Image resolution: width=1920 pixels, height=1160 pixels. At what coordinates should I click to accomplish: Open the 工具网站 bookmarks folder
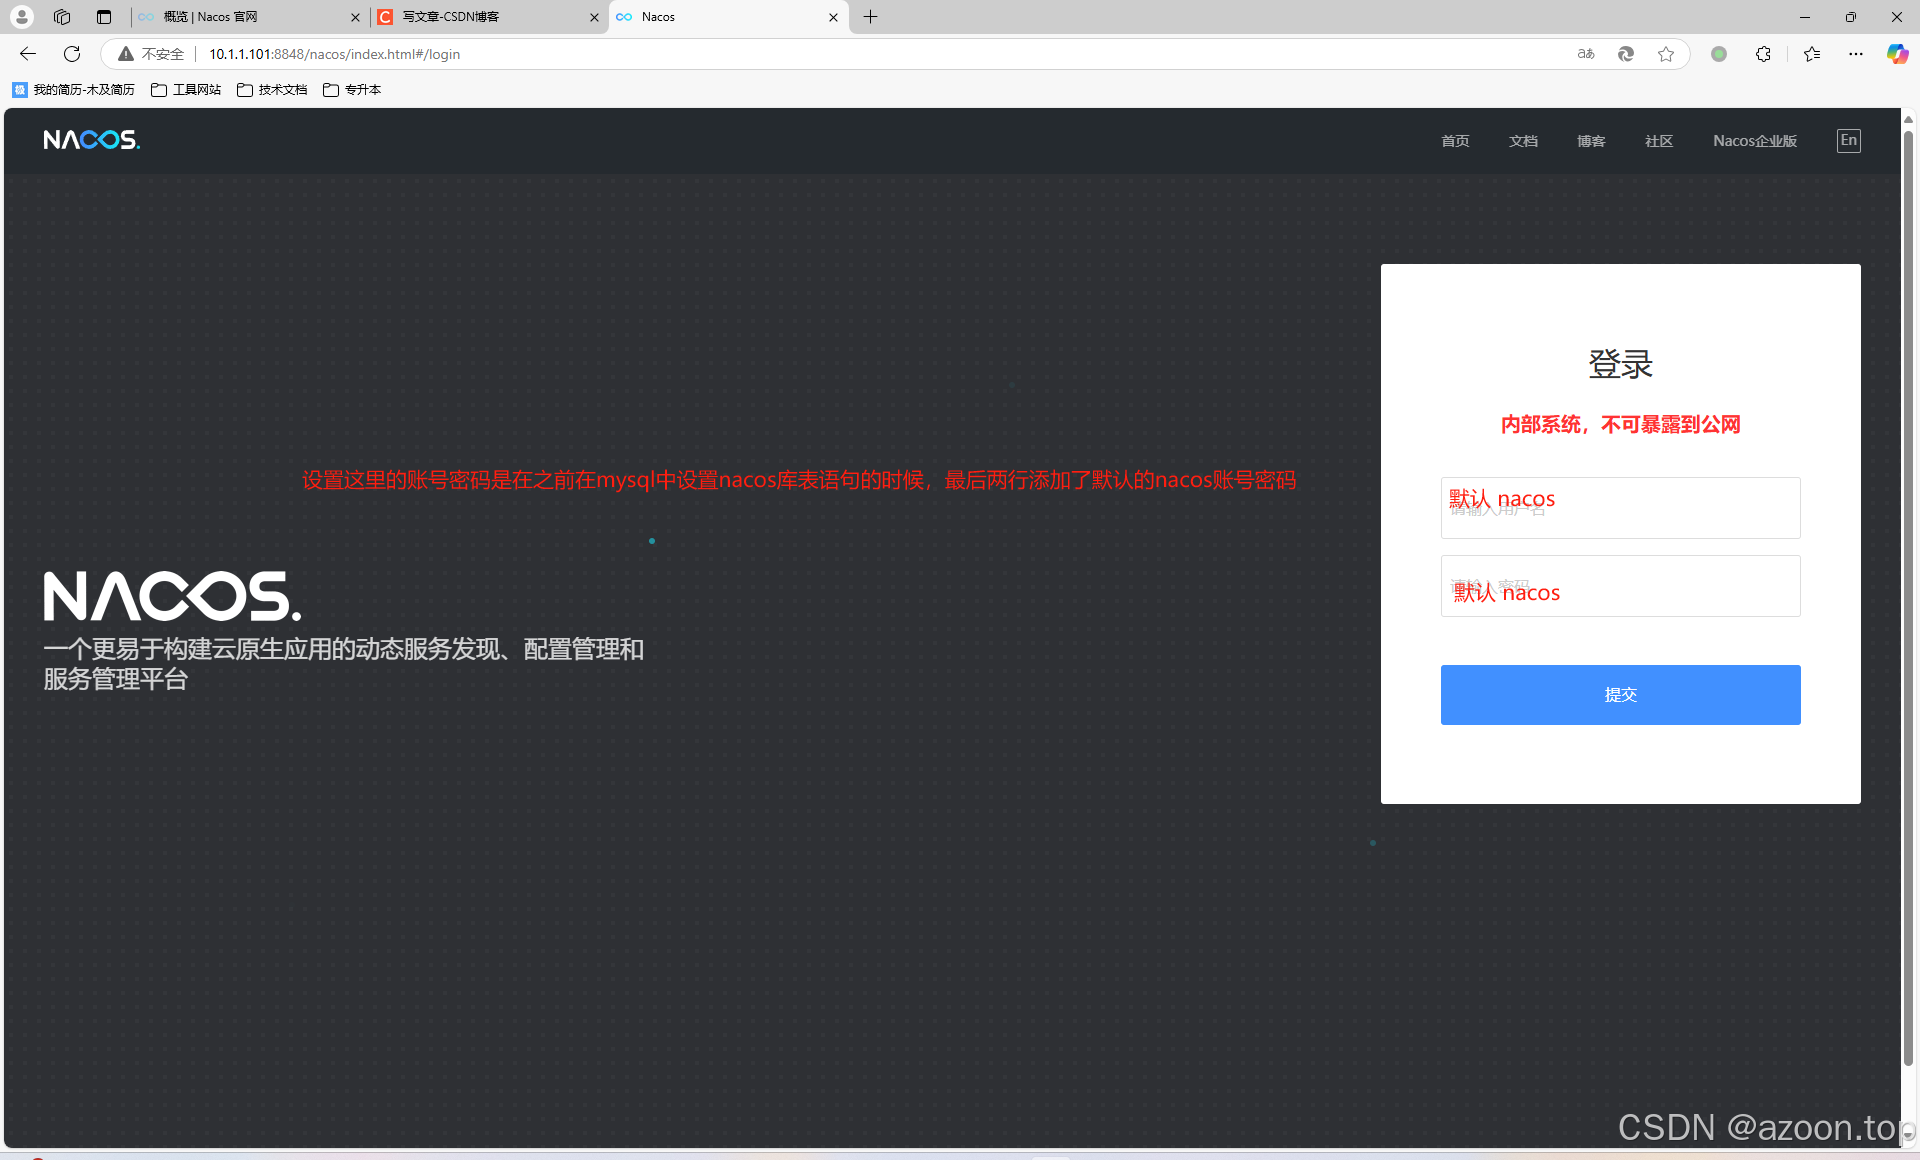(186, 90)
